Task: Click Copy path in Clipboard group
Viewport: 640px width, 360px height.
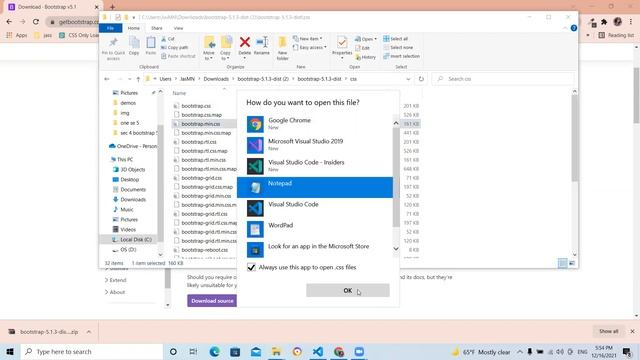Action: point(175,47)
